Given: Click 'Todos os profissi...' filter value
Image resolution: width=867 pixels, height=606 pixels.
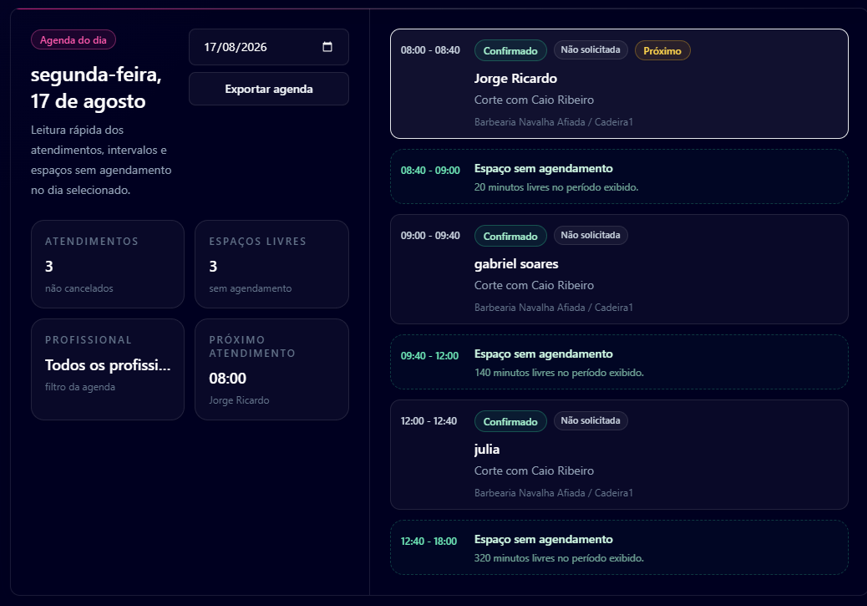Looking at the screenshot, I should (x=108, y=365).
